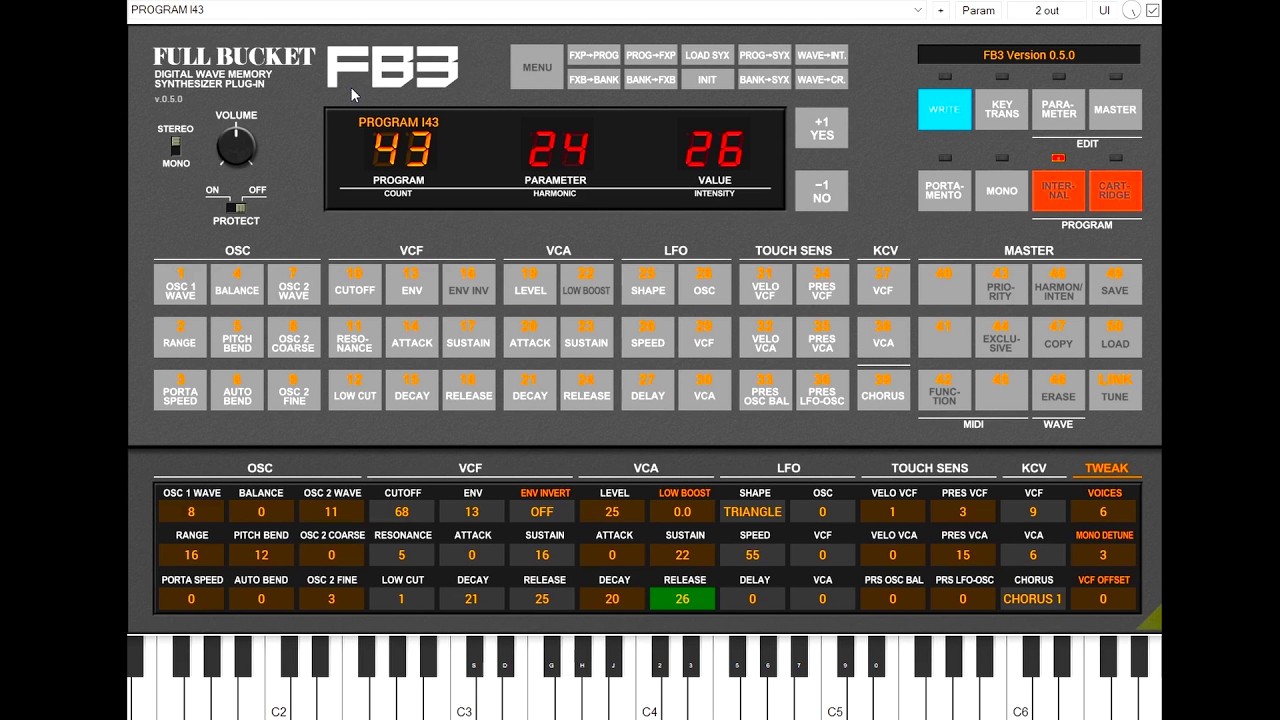The height and width of the screenshot is (720, 1280).
Task: Select parameter 10 CUTOFF
Action: (355, 284)
